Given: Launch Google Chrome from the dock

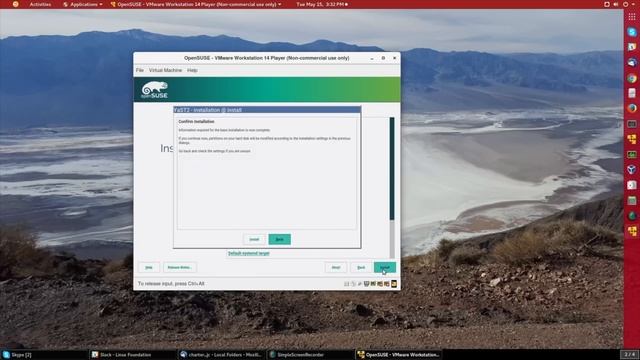Looking at the screenshot, I should (632, 78).
